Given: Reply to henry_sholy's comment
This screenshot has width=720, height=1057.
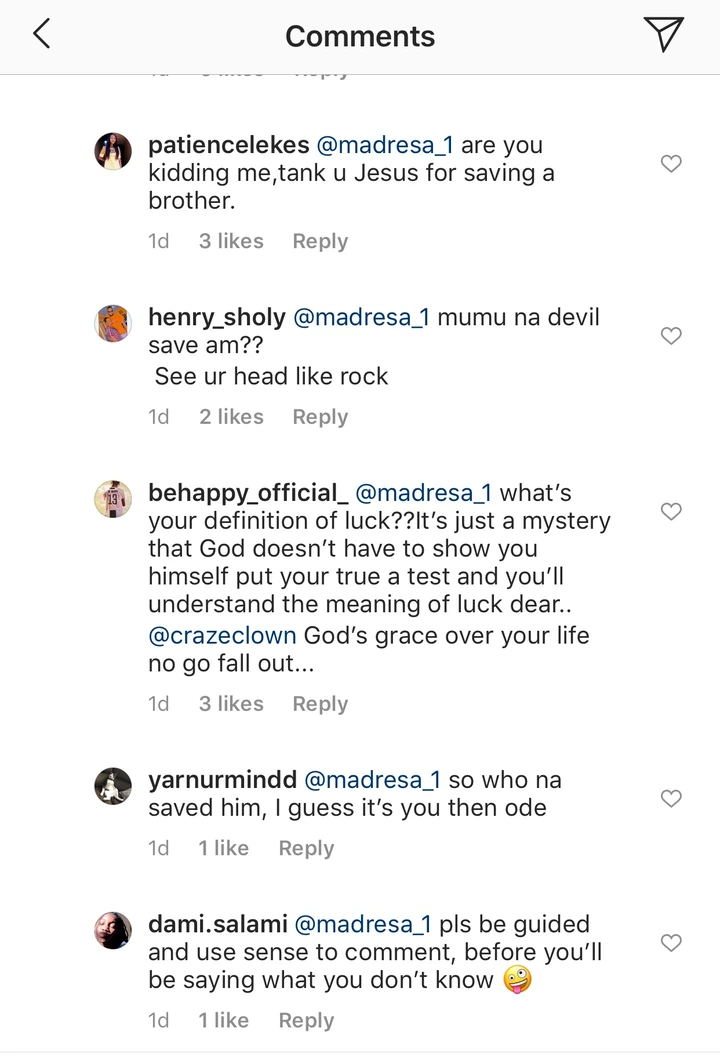Looking at the screenshot, I should coord(320,417).
